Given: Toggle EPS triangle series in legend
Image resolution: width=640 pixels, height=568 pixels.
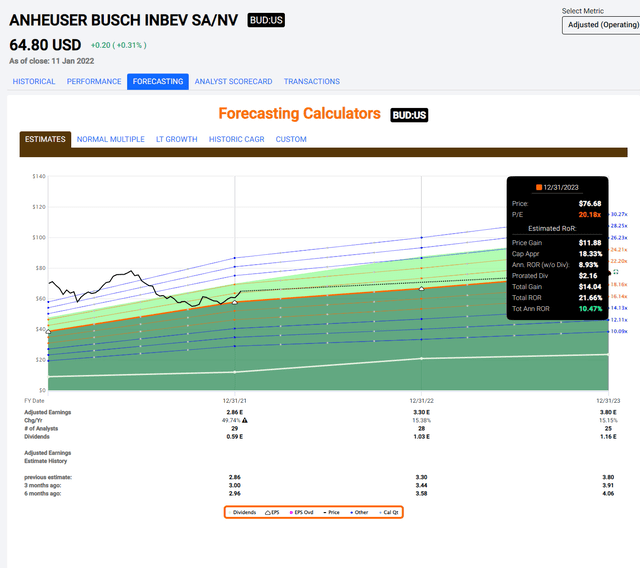Looking at the screenshot, I should pos(272,512).
